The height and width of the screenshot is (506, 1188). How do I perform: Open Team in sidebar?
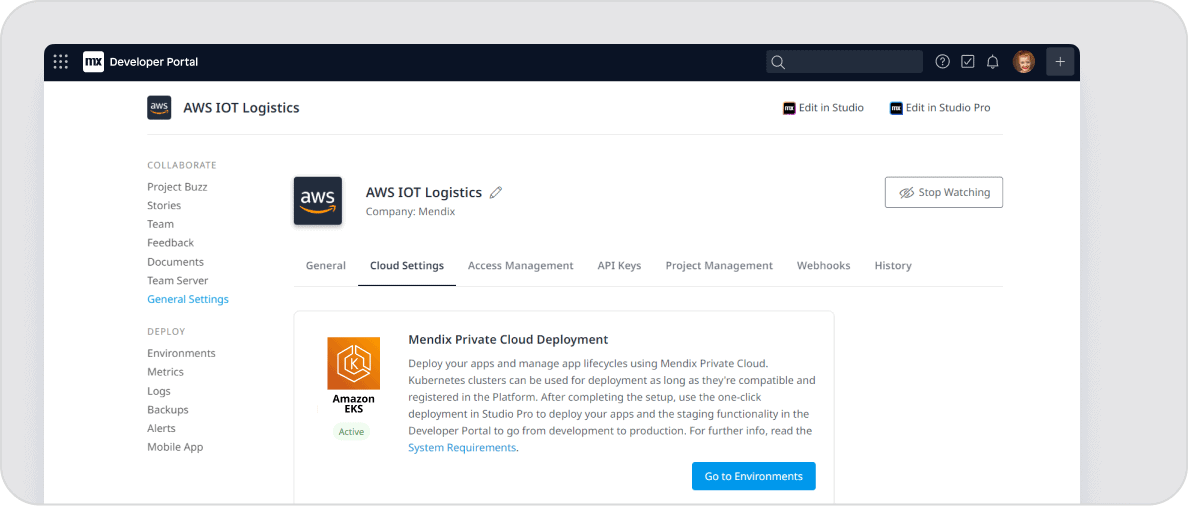(161, 224)
